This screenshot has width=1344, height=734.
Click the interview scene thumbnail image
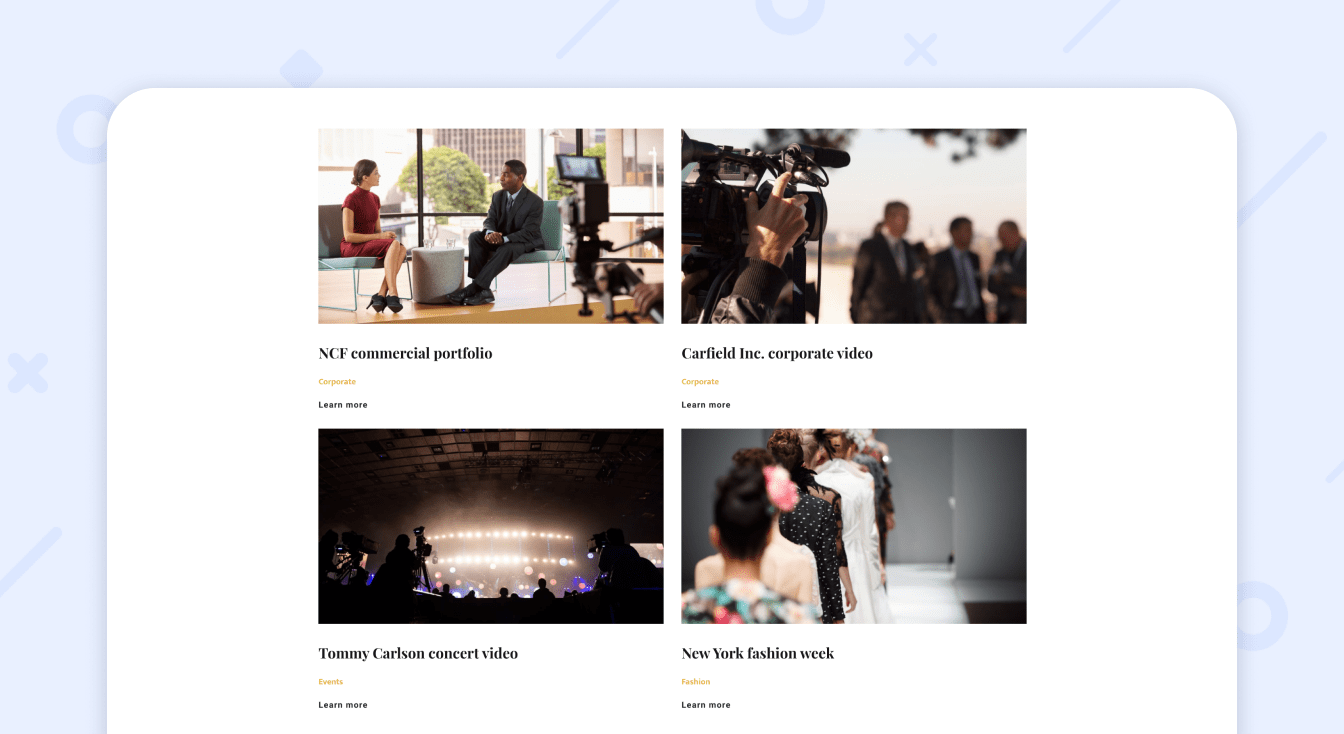(490, 225)
